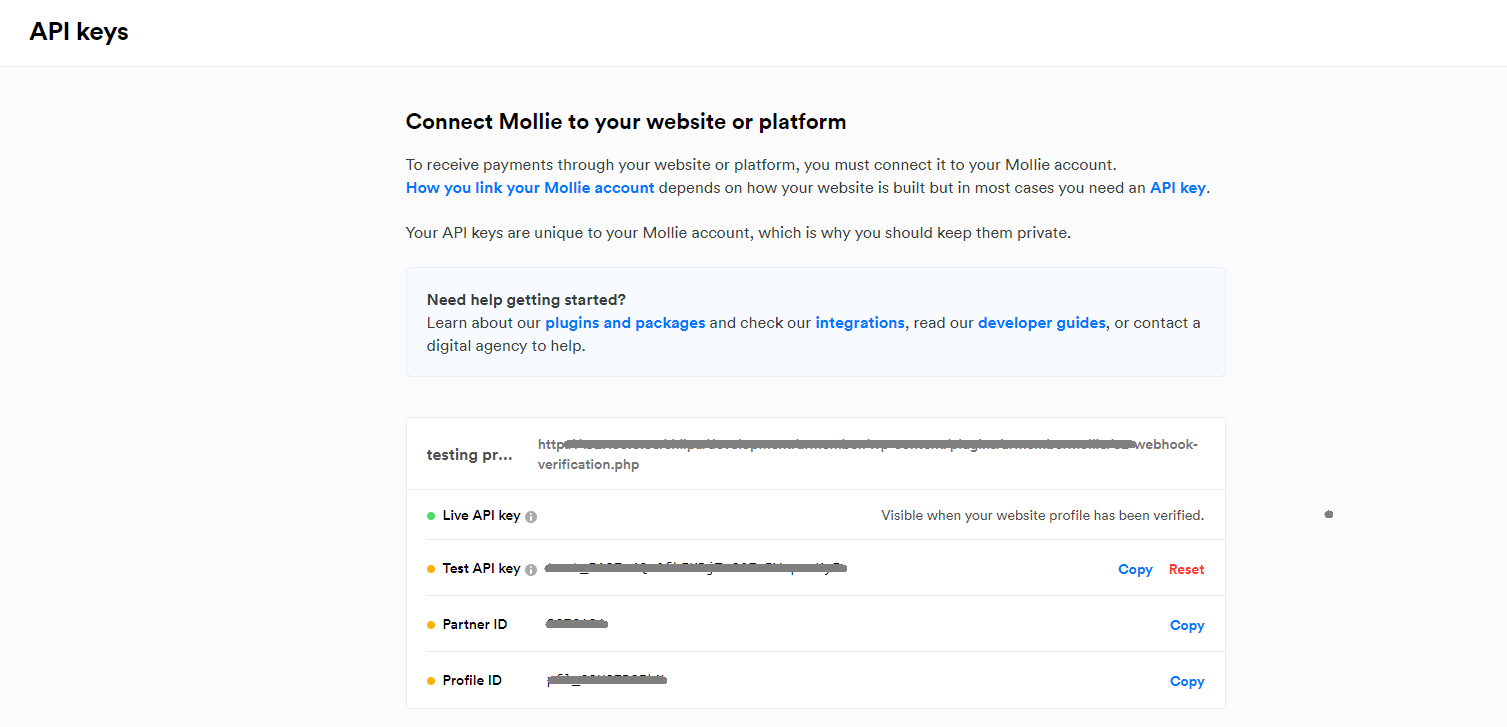
Task: Click the orange dot for Test API key
Action: (x=431, y=569)
